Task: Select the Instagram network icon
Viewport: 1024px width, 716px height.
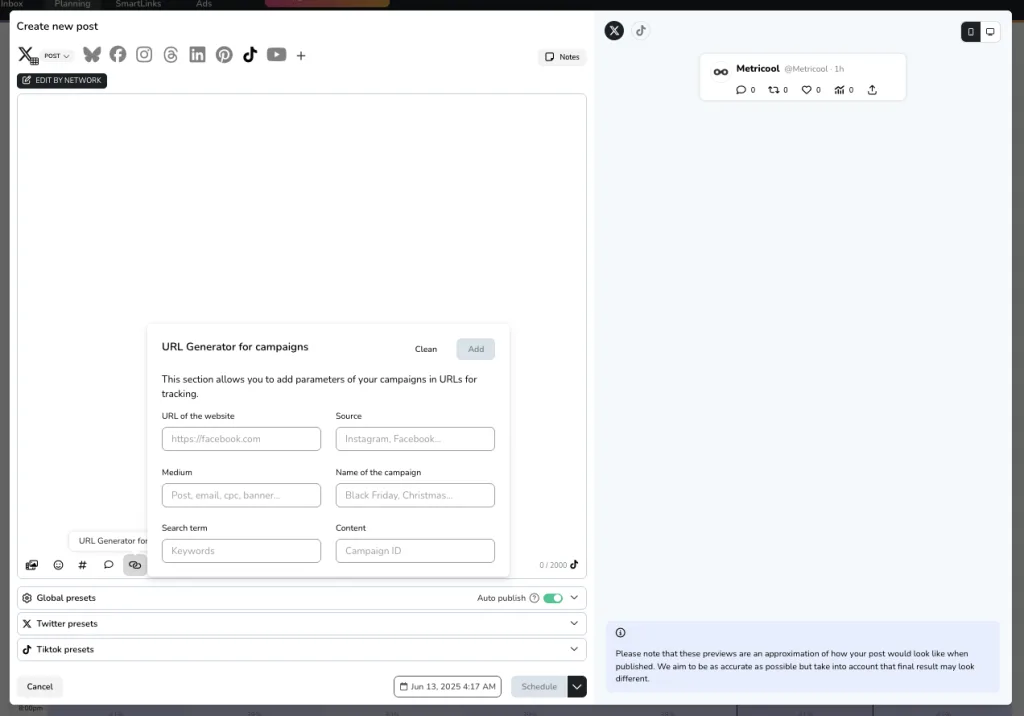Action: coord(144,55)
